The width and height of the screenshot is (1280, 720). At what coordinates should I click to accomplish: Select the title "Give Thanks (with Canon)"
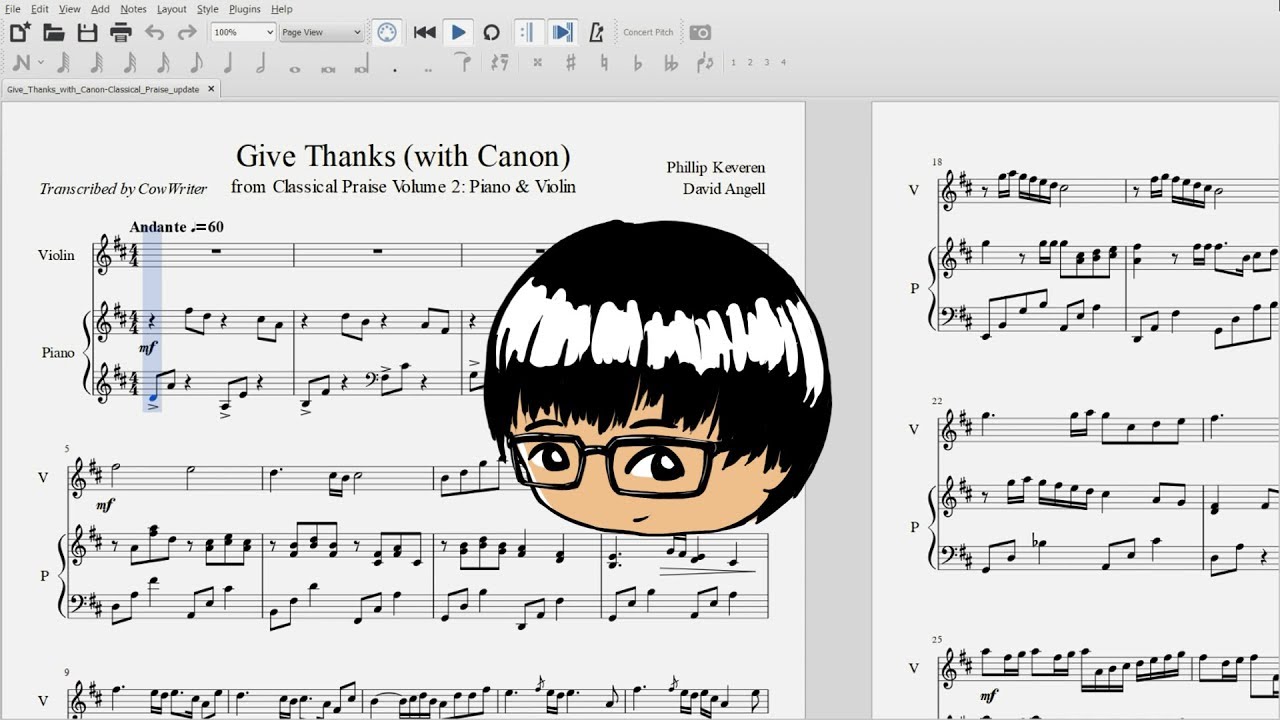pyautogui.click(x=403, y=156)
